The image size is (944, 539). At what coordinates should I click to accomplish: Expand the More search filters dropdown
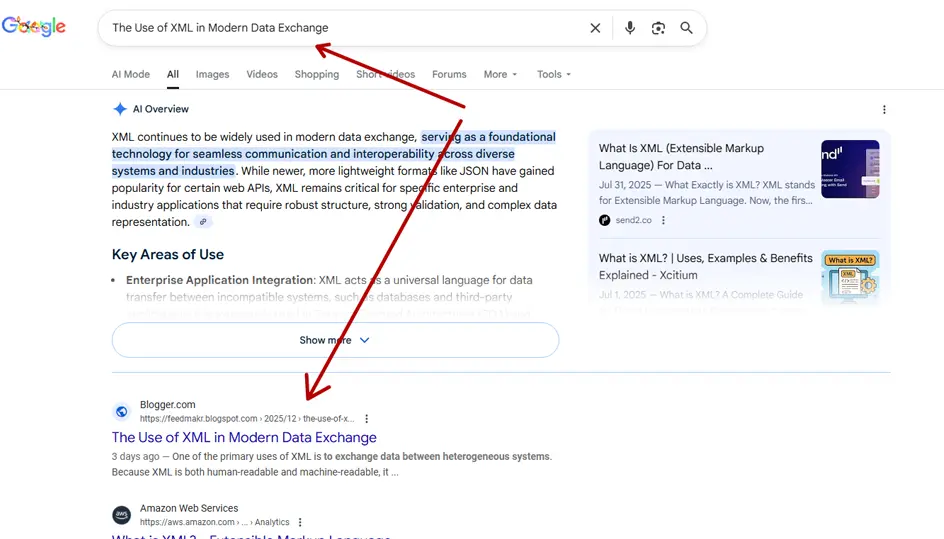click(x=500, y=74)
